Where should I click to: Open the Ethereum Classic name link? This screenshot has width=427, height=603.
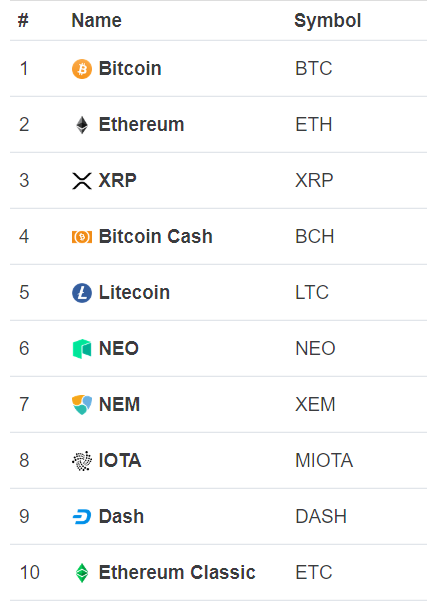click(x=177, y=572)
